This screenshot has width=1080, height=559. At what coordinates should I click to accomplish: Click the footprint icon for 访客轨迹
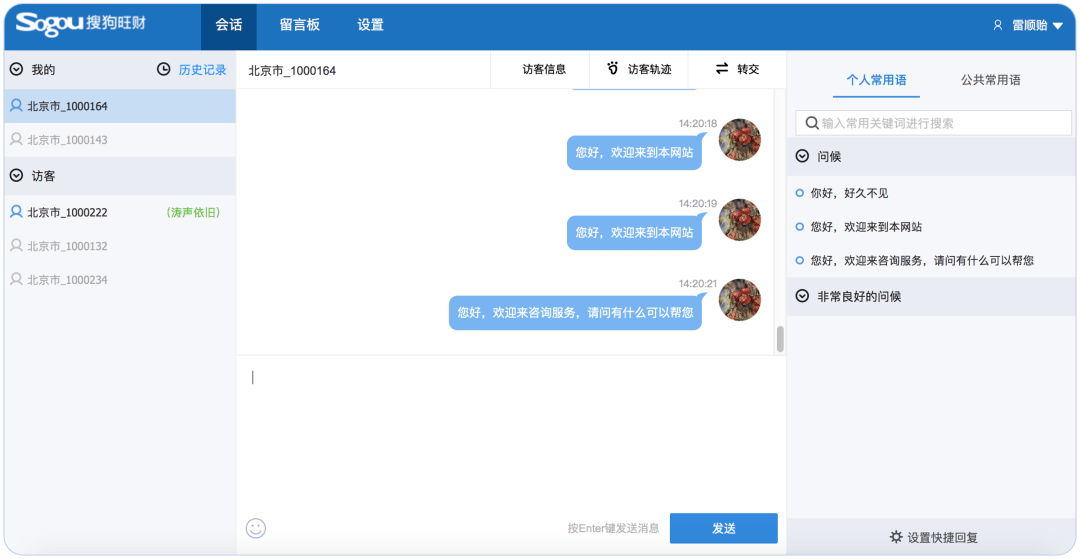coord(613,69)
